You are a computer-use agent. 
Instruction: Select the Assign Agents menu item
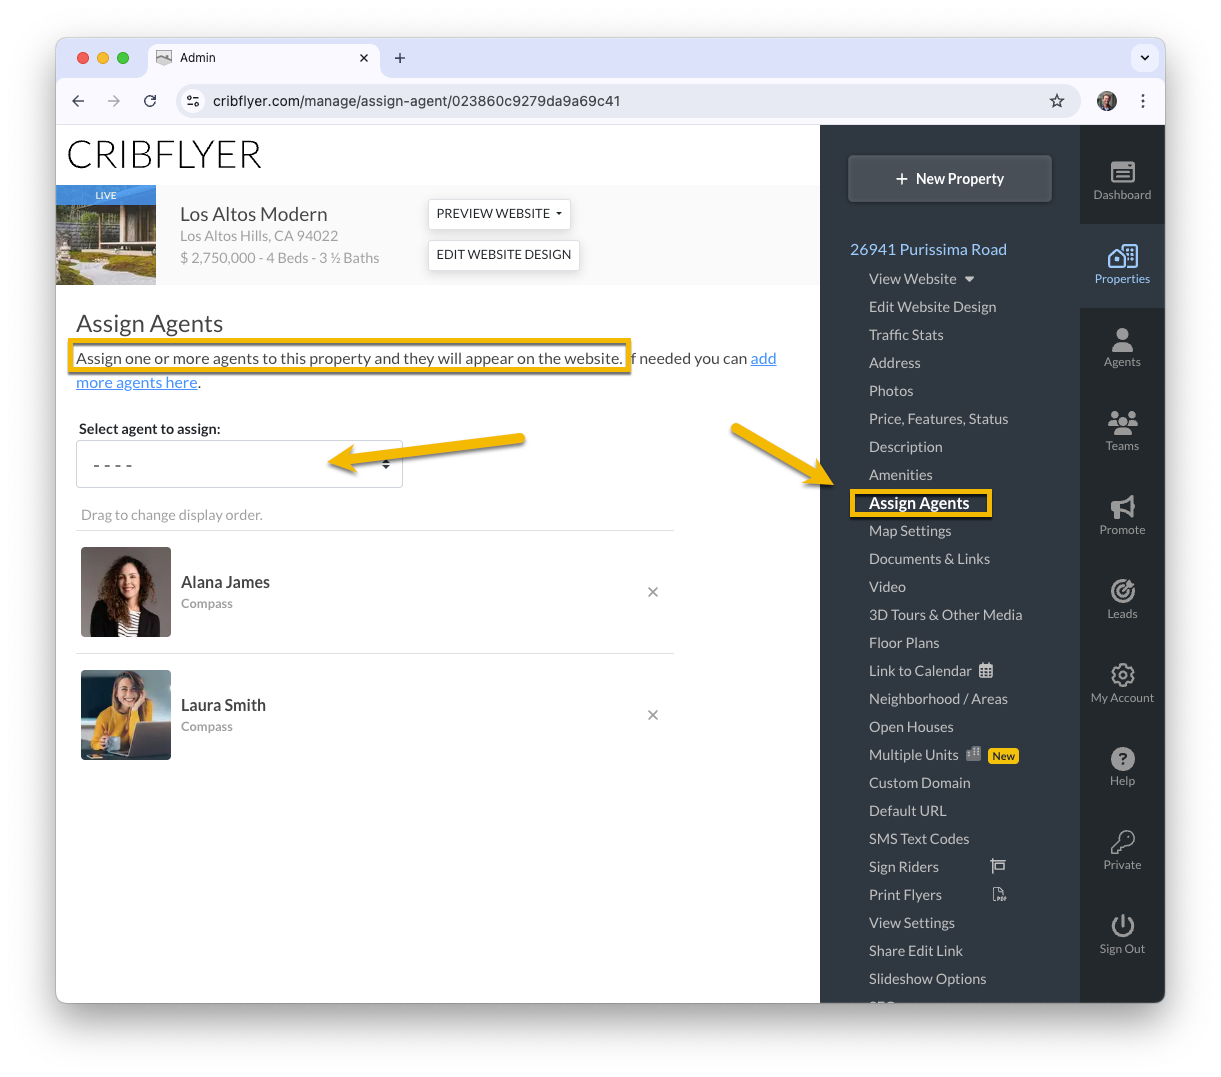pos(919,503)
